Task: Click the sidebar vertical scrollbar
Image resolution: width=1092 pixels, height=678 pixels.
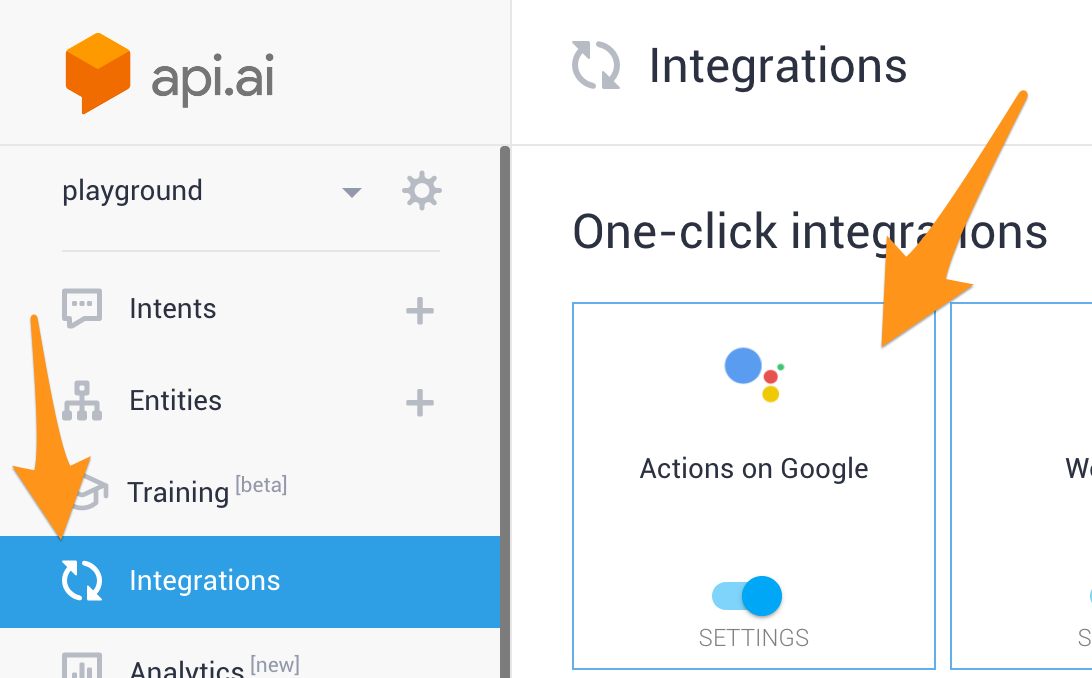Action: coord(505,400)
